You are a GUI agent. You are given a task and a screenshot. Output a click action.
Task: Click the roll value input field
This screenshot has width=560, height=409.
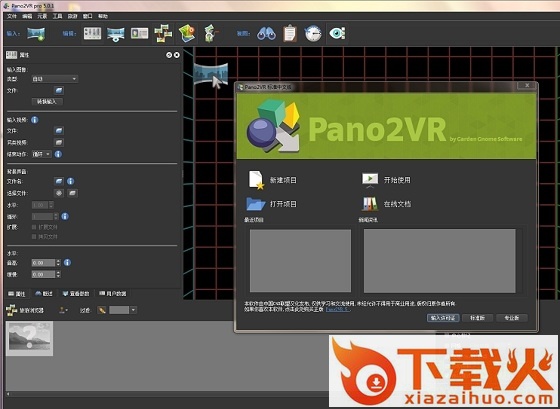point(43,274)
